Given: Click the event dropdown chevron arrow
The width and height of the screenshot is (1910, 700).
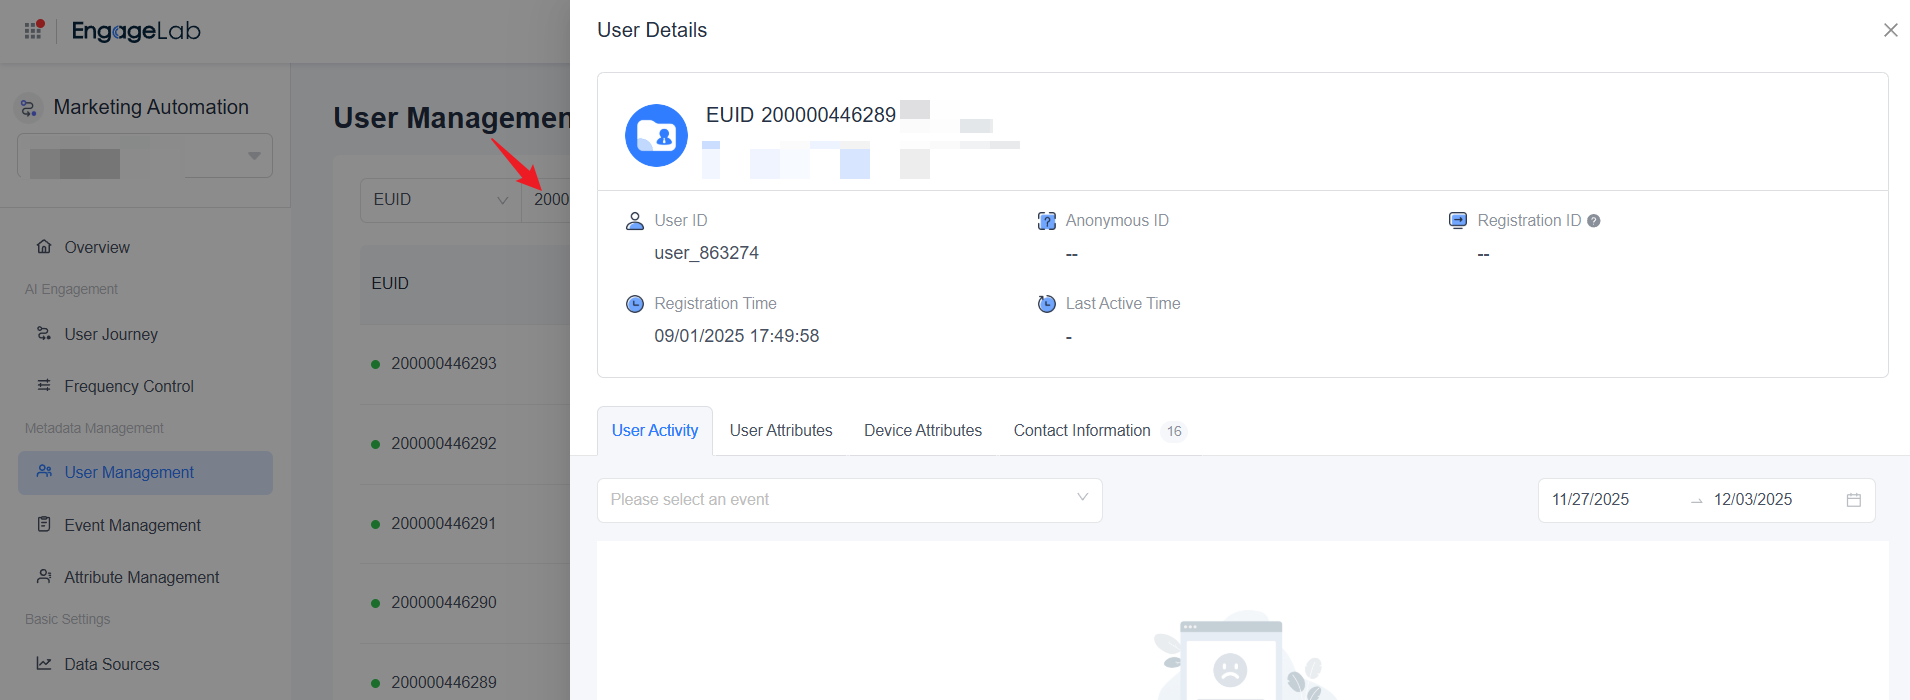Looking at the screenshot, I should [1082, 497].
